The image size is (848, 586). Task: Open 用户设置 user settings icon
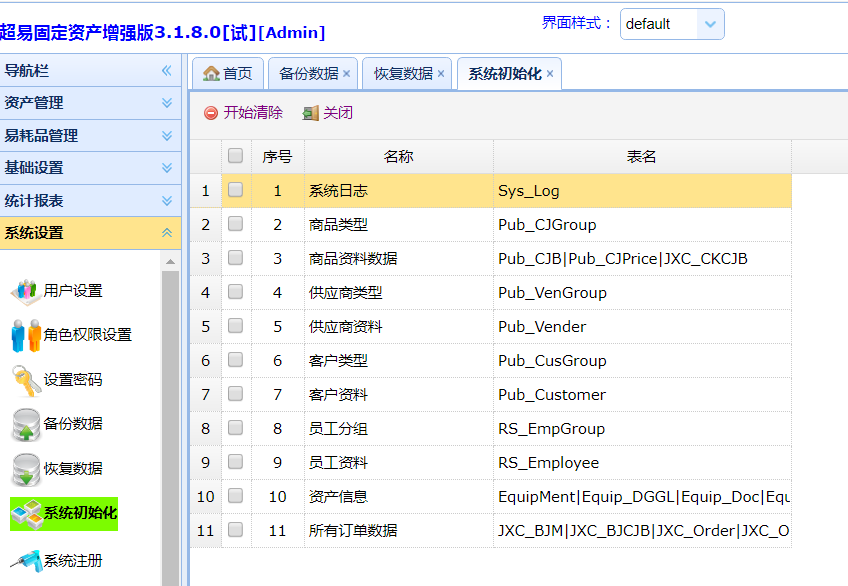pos(26,291)
